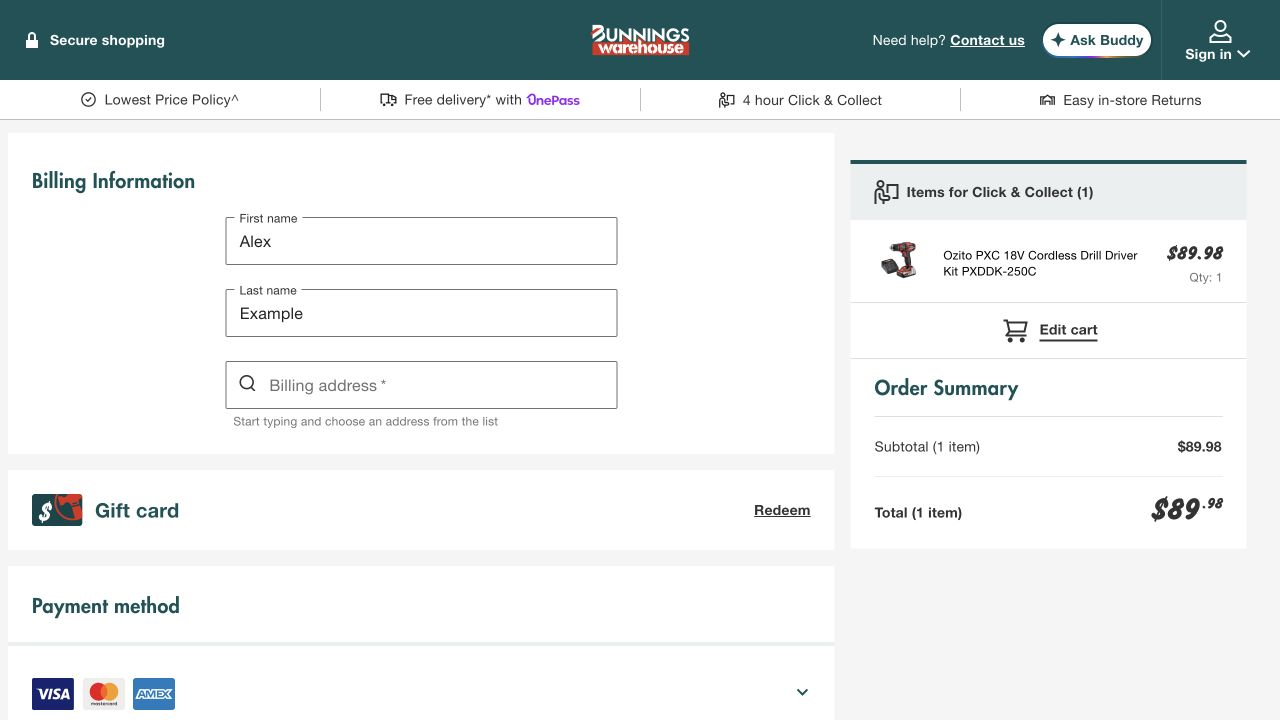Click the Lowest Price Policy checkmark icon

(x=88, y=100)
